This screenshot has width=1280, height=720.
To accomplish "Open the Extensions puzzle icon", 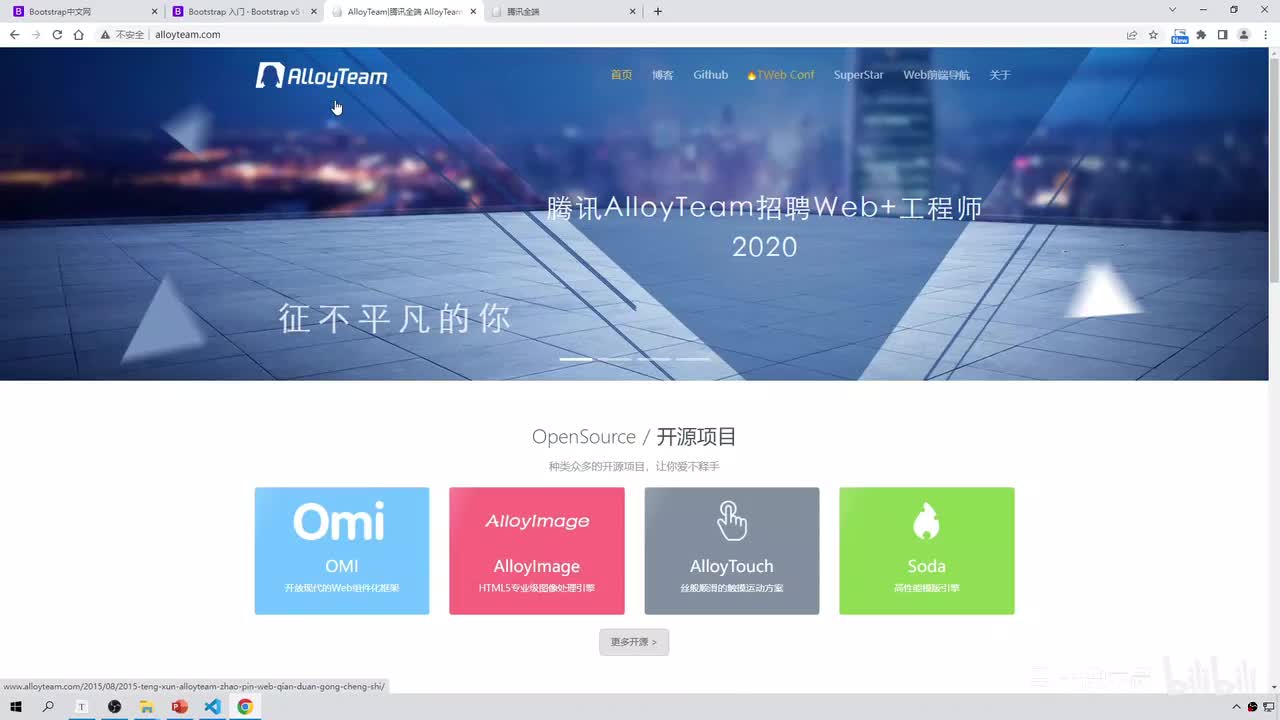I will coord(1201,34).
